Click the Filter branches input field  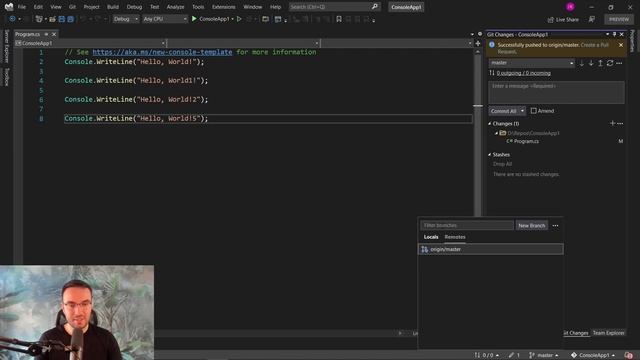pos(467,225)
